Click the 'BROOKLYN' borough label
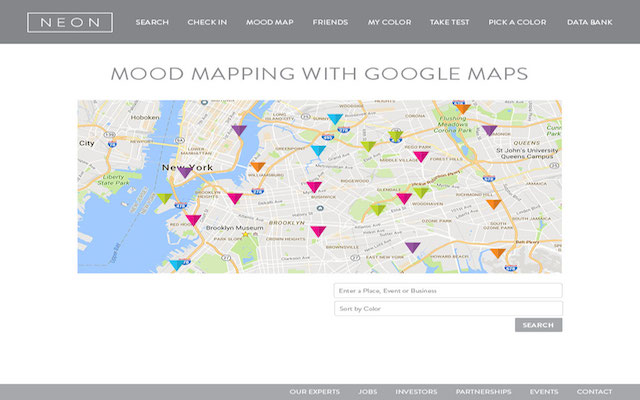 pos(287,223)
